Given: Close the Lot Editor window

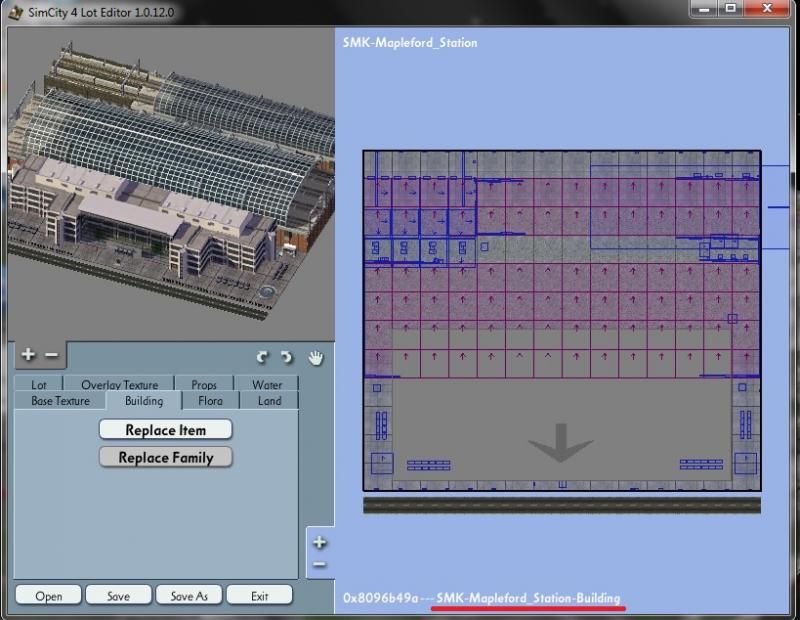Looking at the screenshot, I should click(x=767, y=9).
